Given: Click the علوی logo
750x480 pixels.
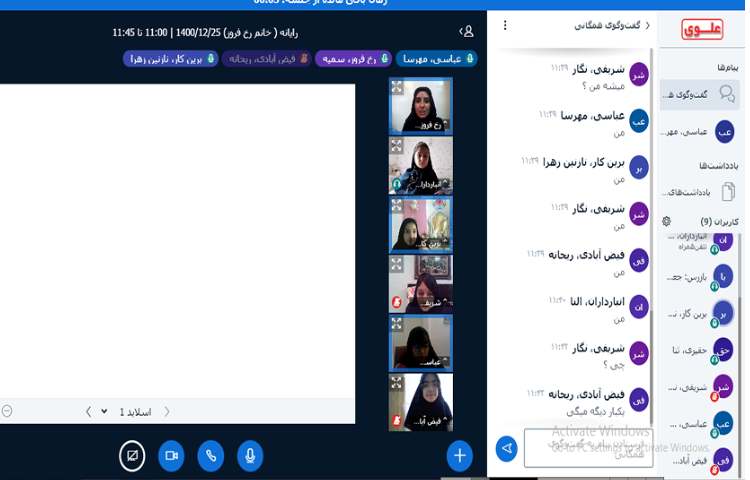Looking at the screenshot, I should [x=702, y=29].
